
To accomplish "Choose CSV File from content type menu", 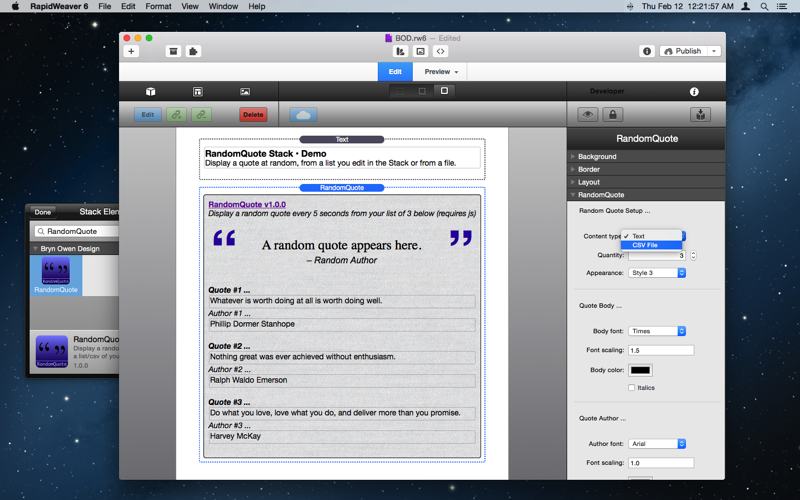I will 651,245.
